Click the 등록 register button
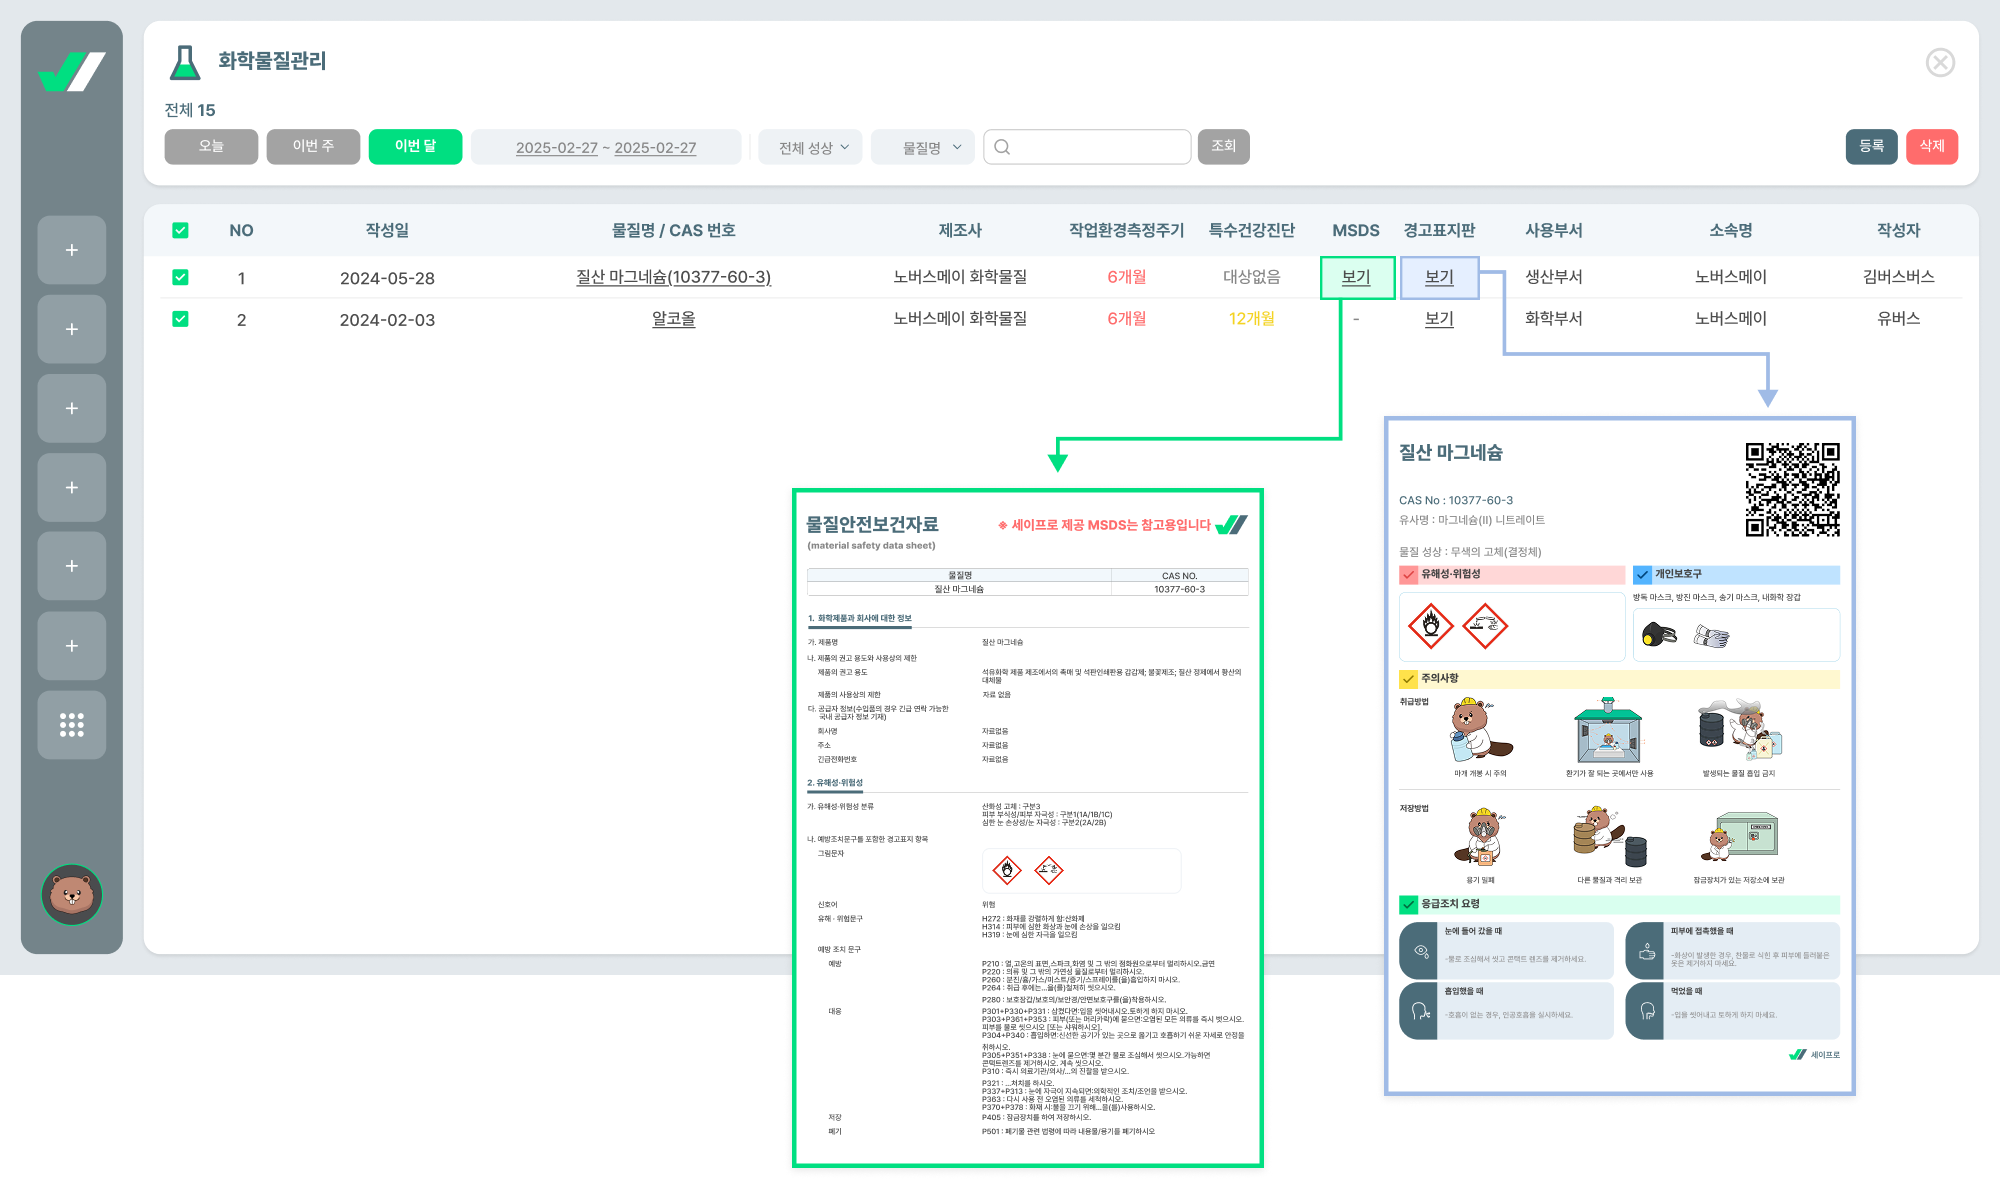The height and width of the screenshot is (1180, 2000). click(1871, 146)
